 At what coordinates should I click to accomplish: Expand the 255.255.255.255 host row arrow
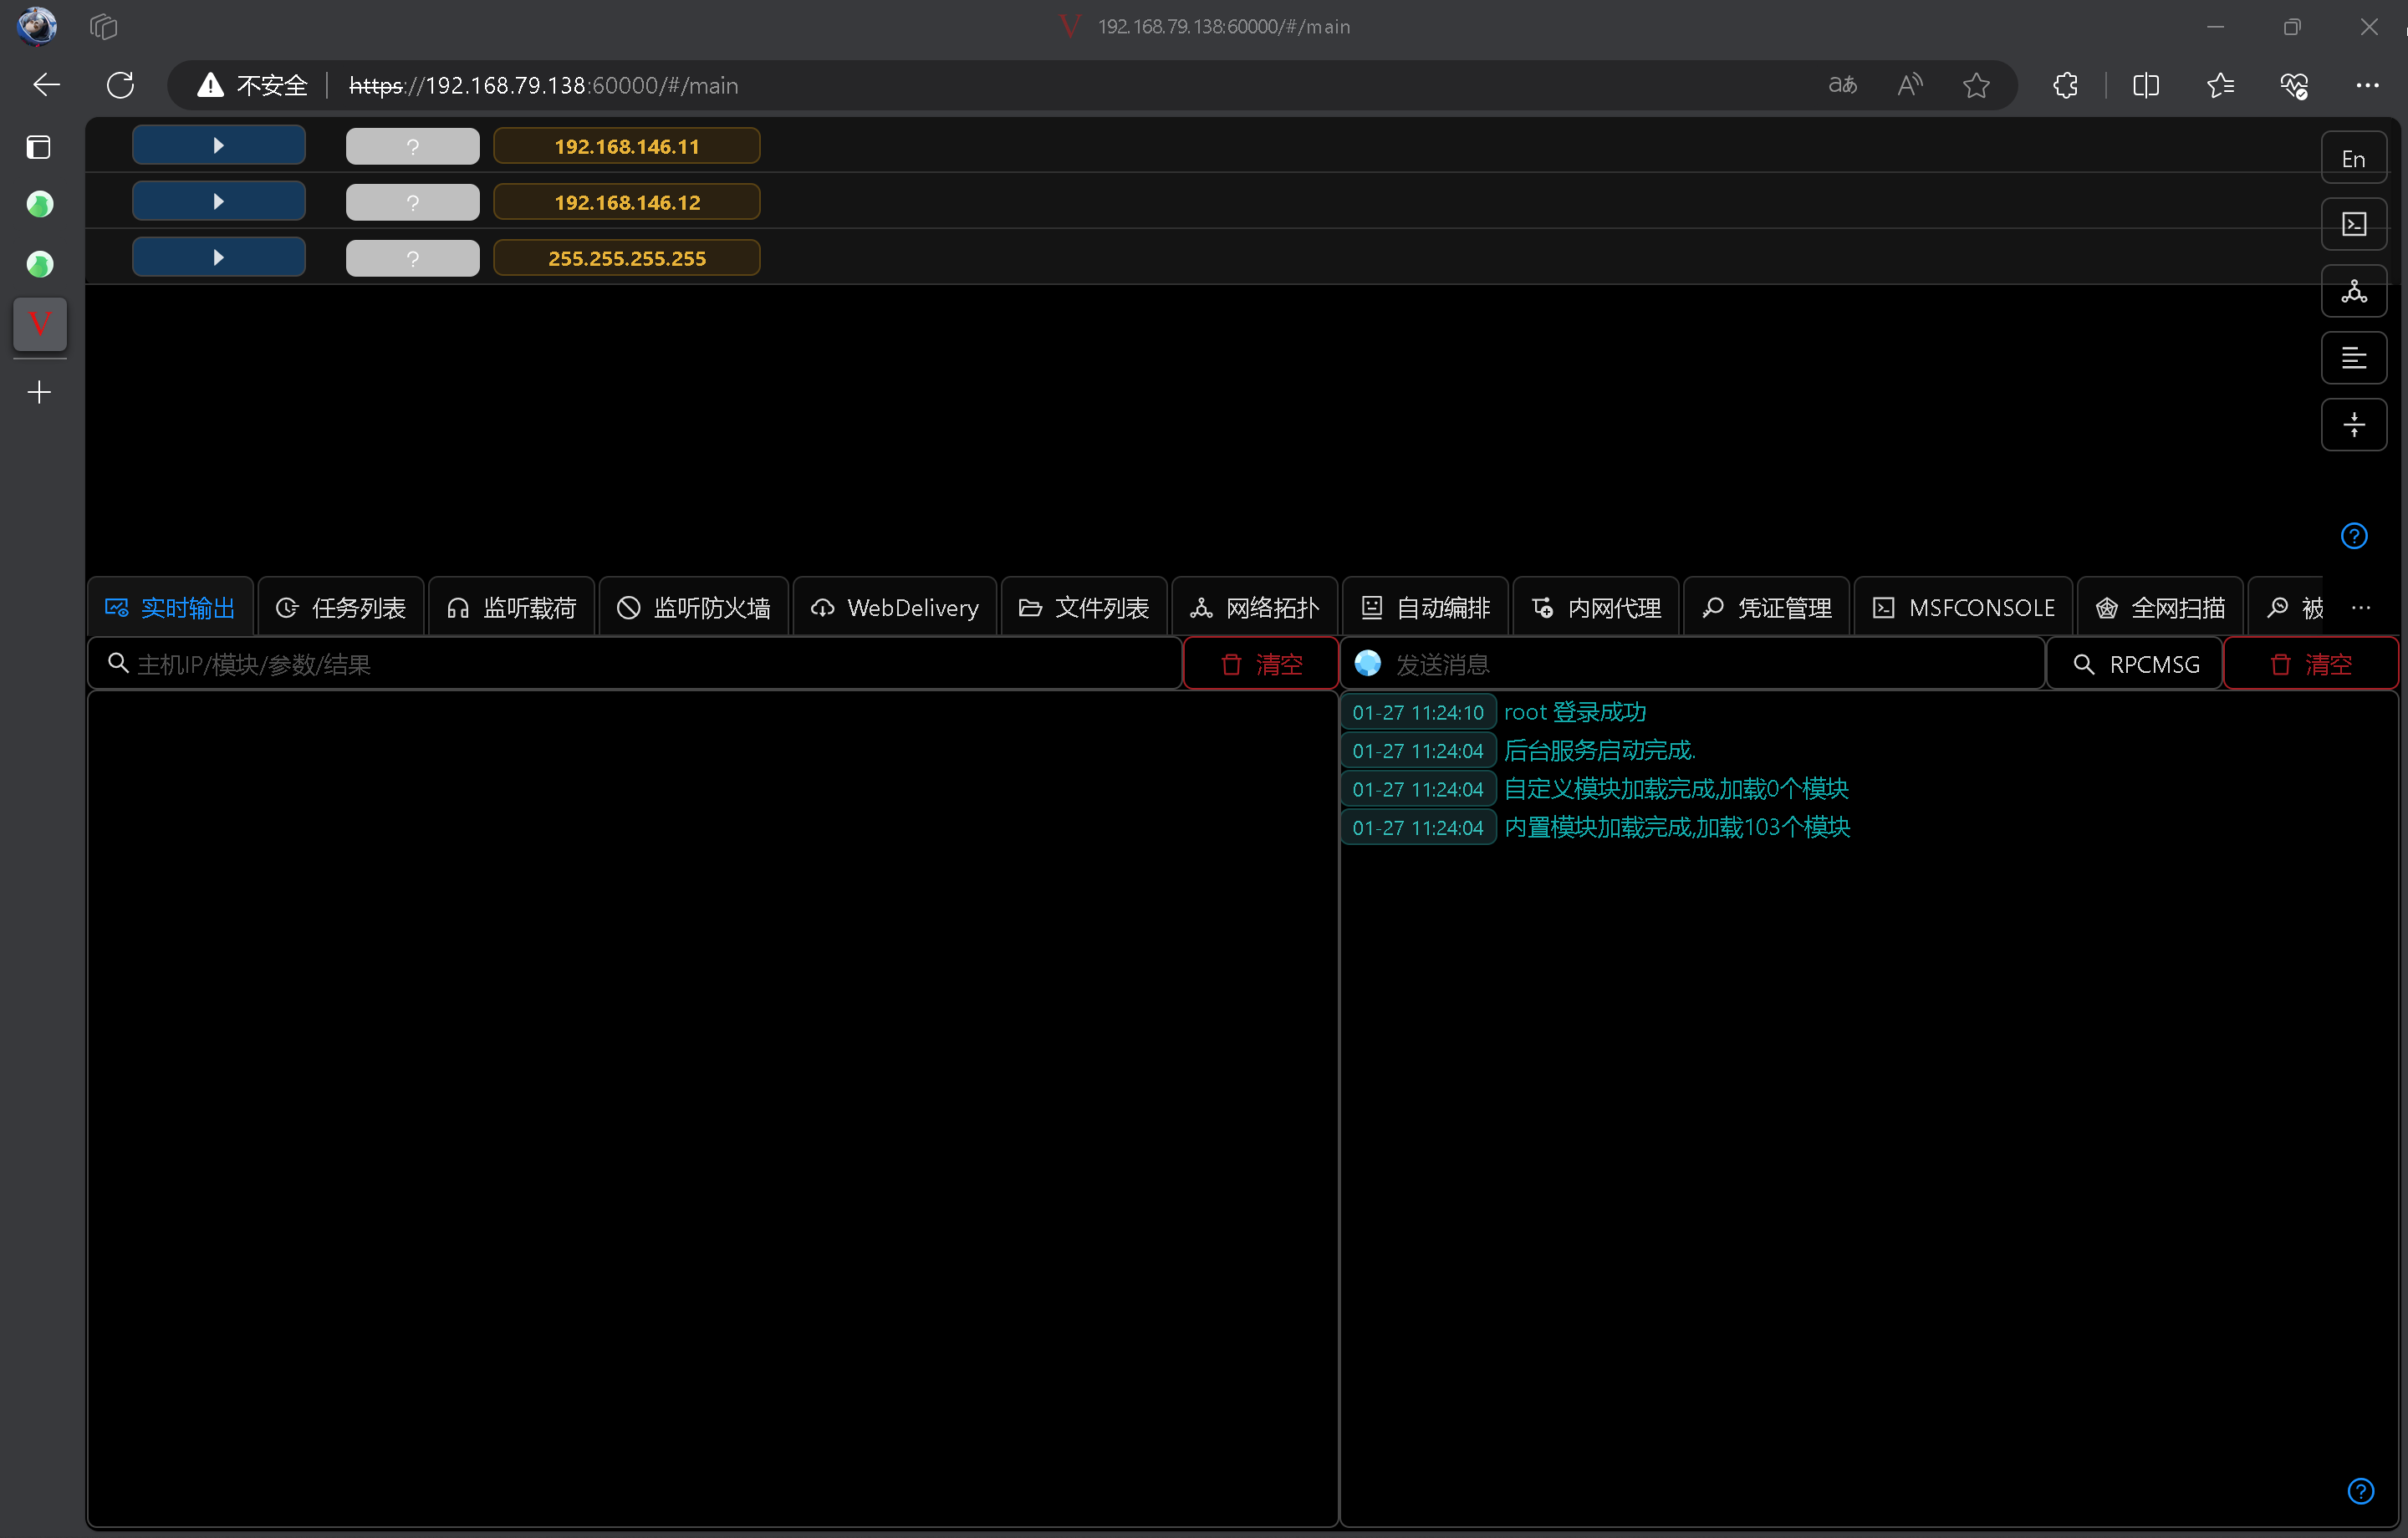click(218, 258)
